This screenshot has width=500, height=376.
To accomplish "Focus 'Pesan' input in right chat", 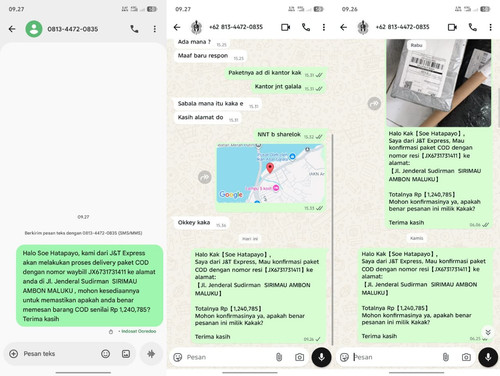I will point(397,357).
